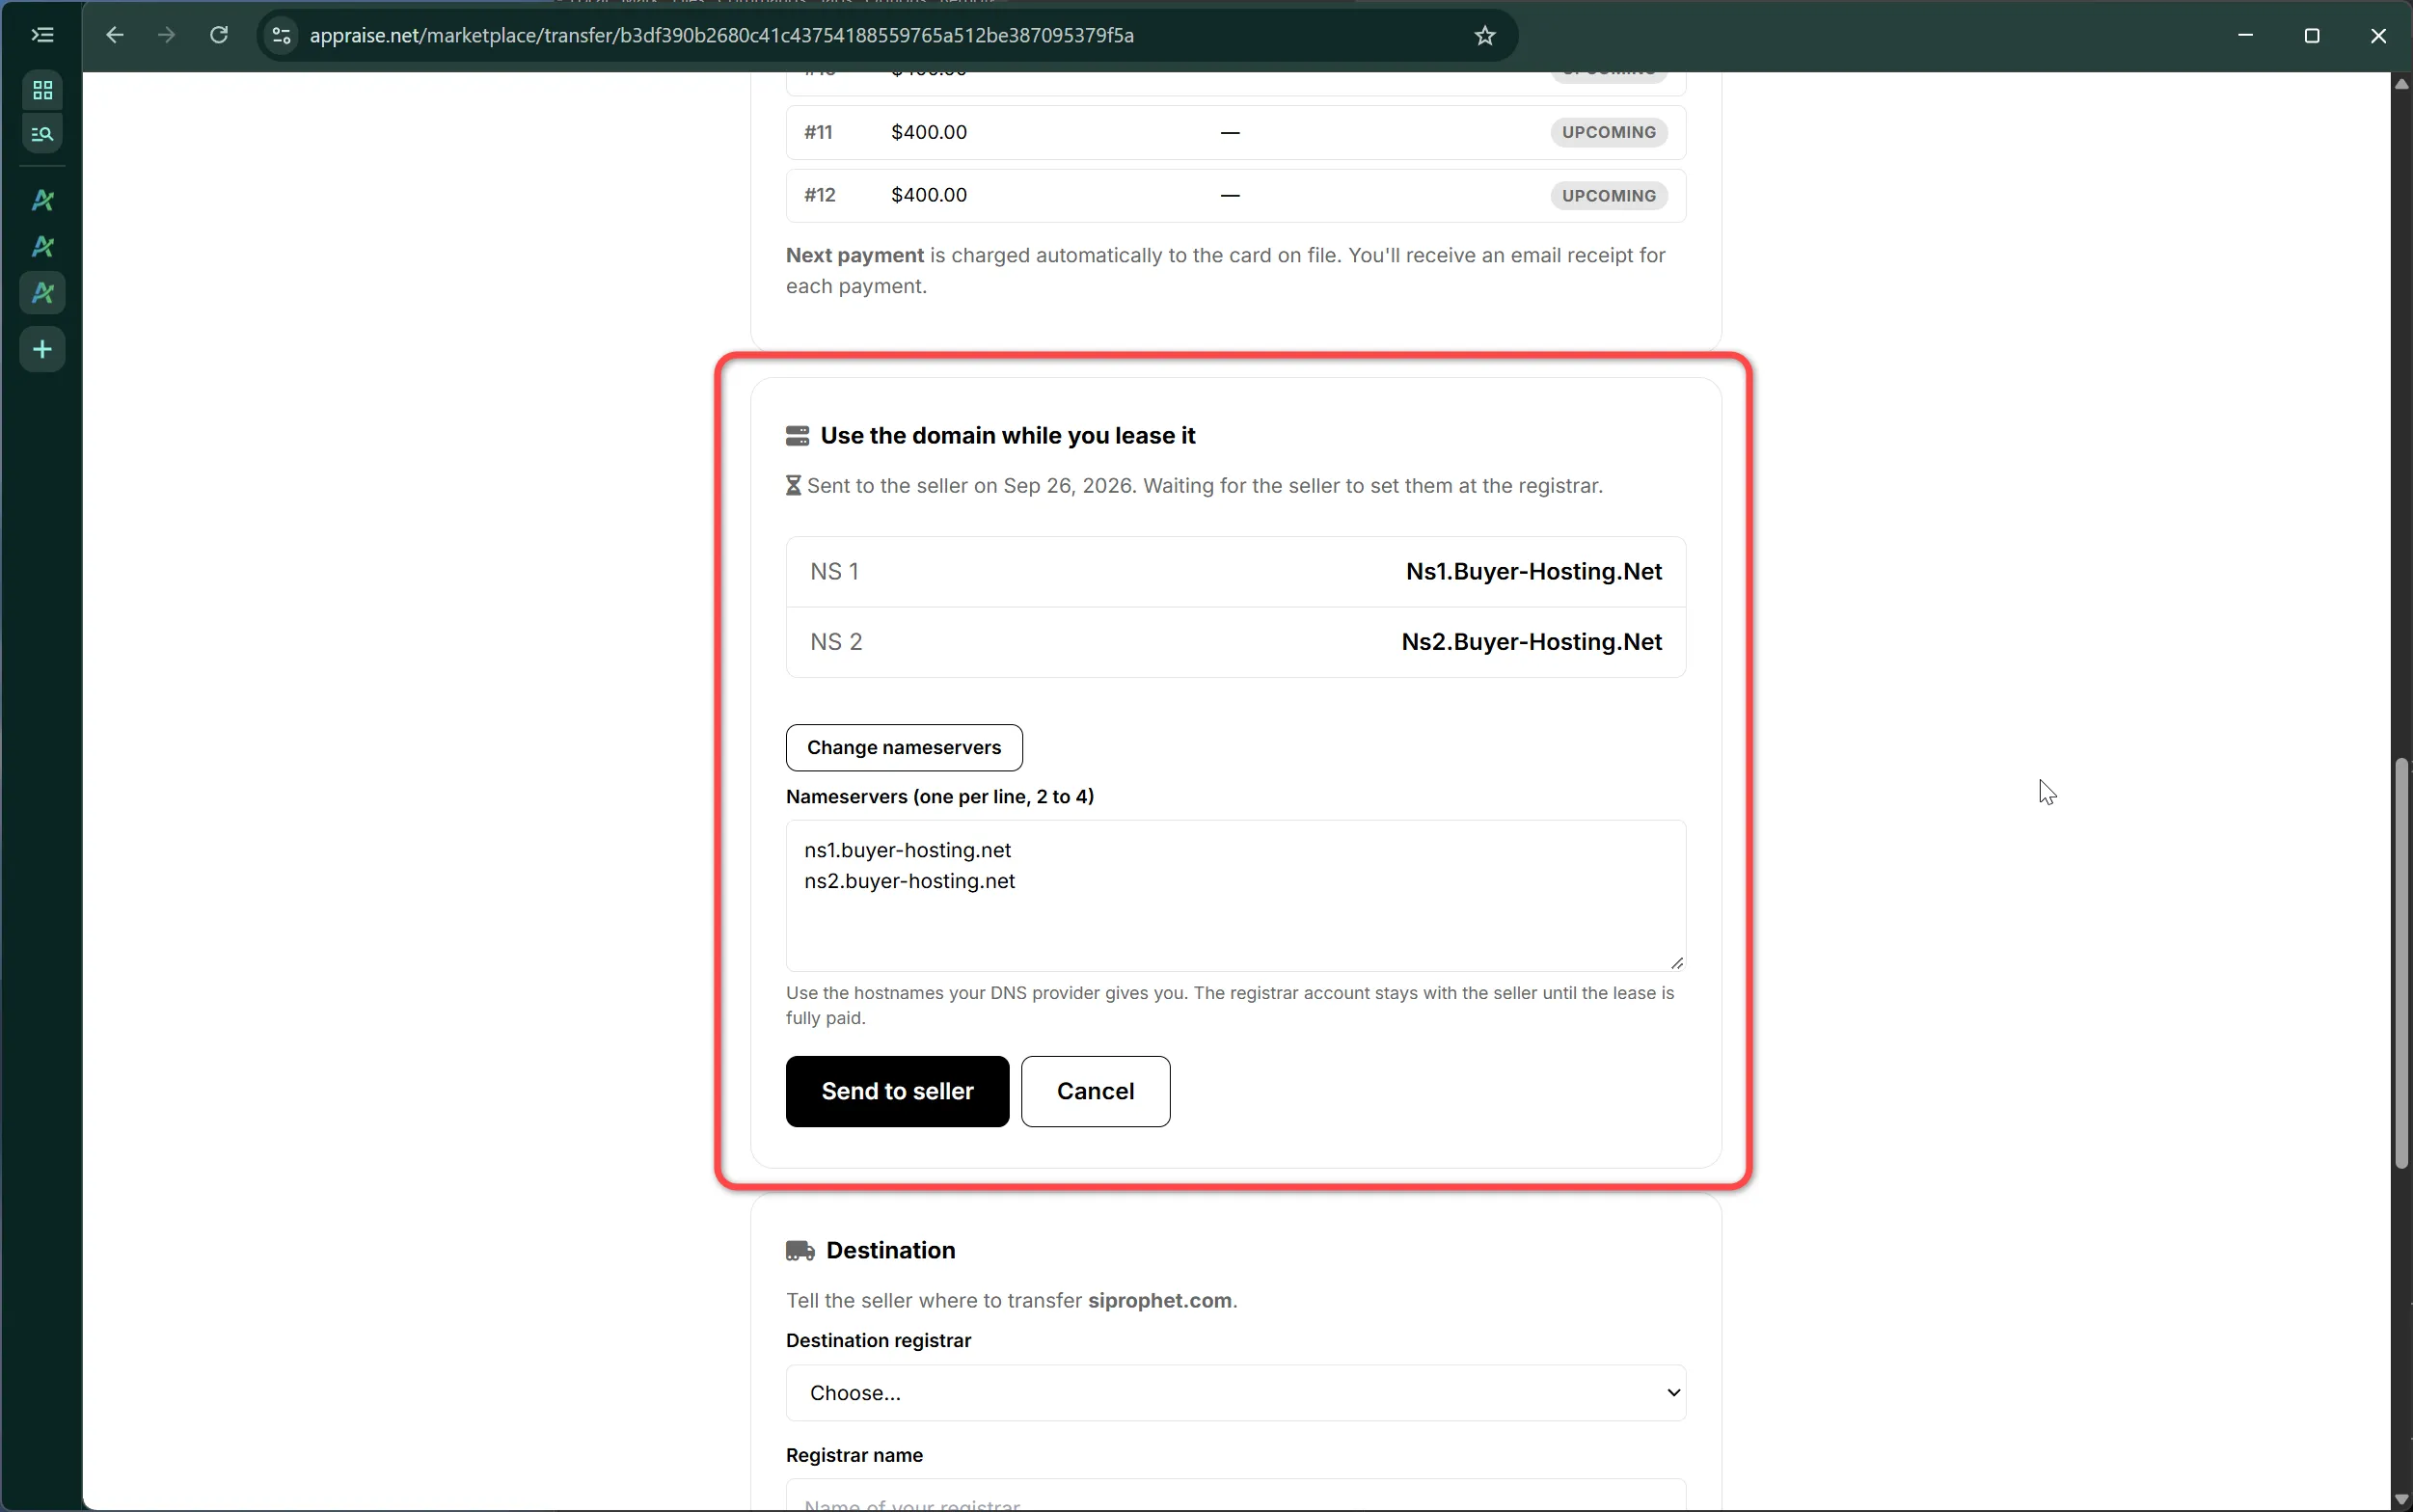Switch to the middle Appraise tab in sidebar

tap(42, 246)
